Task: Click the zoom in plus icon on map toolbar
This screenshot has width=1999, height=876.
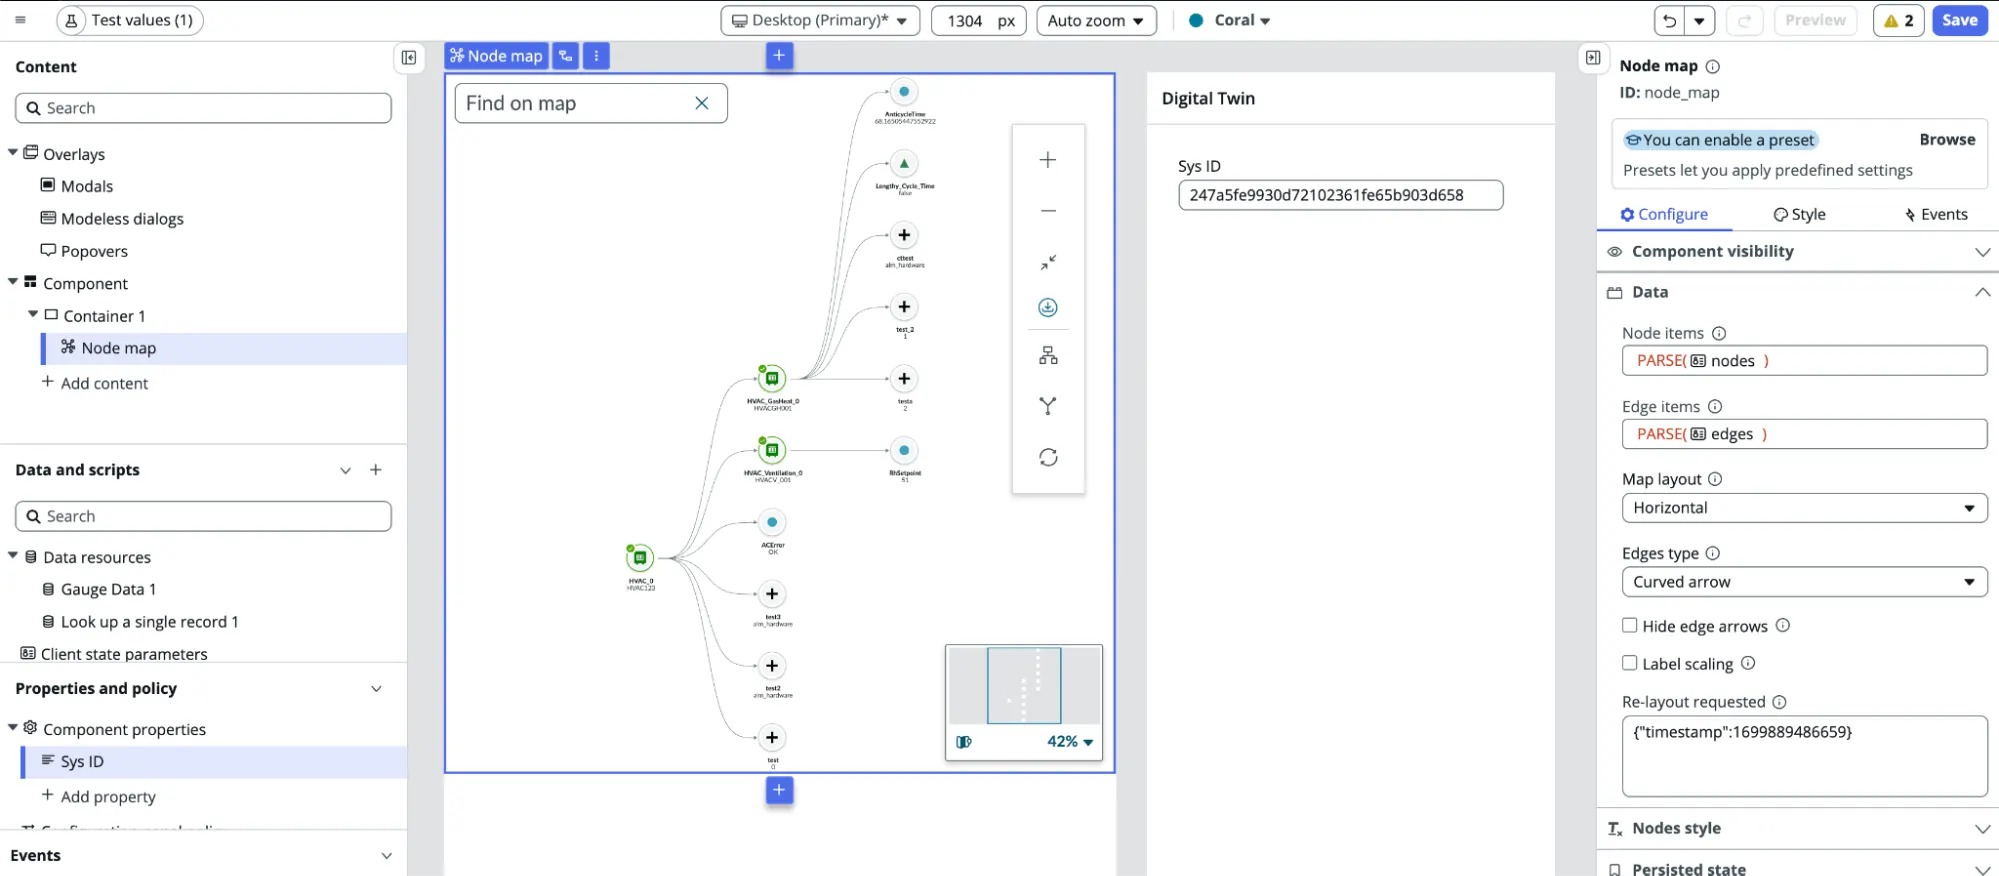Action: (1047, 160)
